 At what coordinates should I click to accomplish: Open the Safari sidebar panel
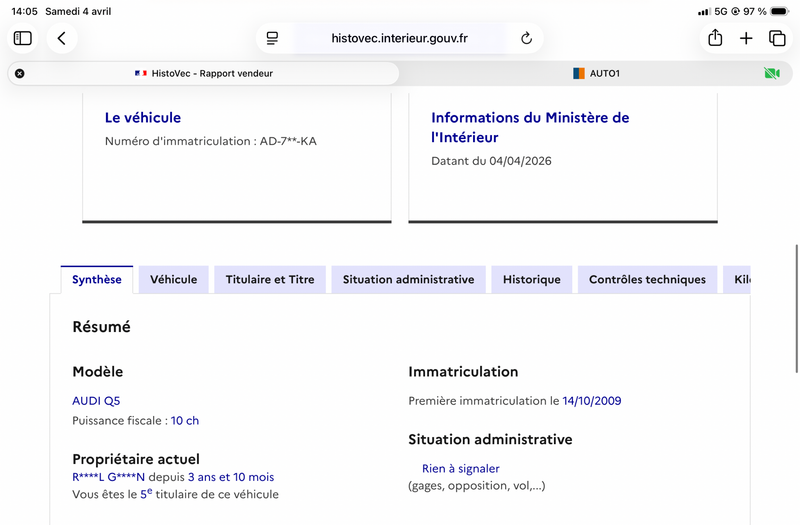[x=23, y=38]
